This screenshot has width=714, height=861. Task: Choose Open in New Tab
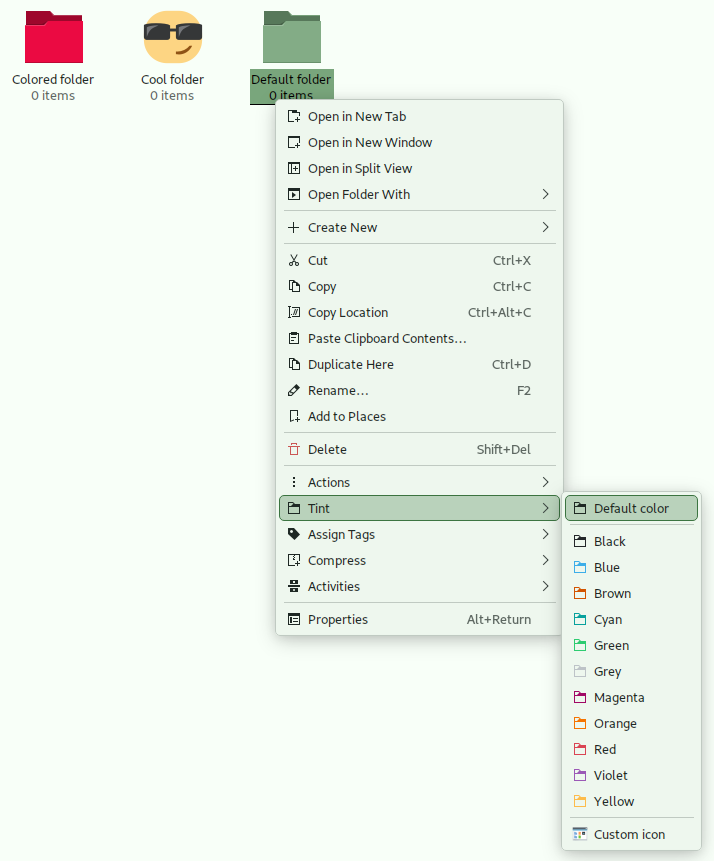click(420, 116)
